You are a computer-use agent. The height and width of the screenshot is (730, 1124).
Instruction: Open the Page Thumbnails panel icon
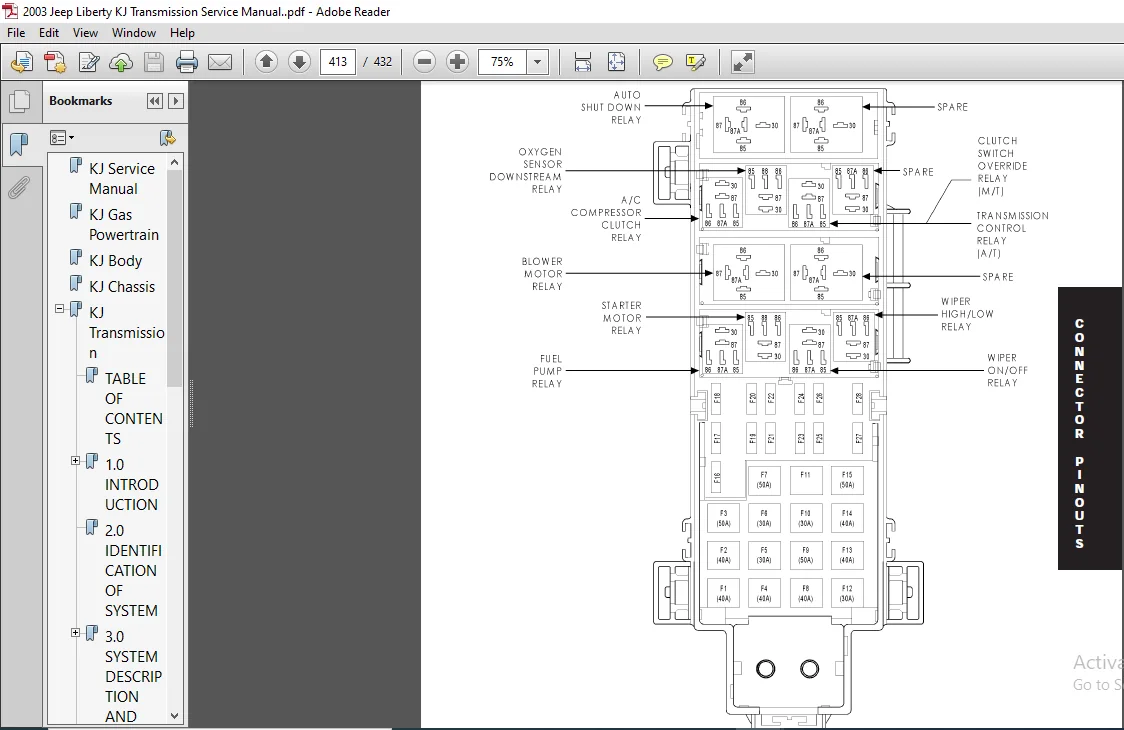point(19,102)
